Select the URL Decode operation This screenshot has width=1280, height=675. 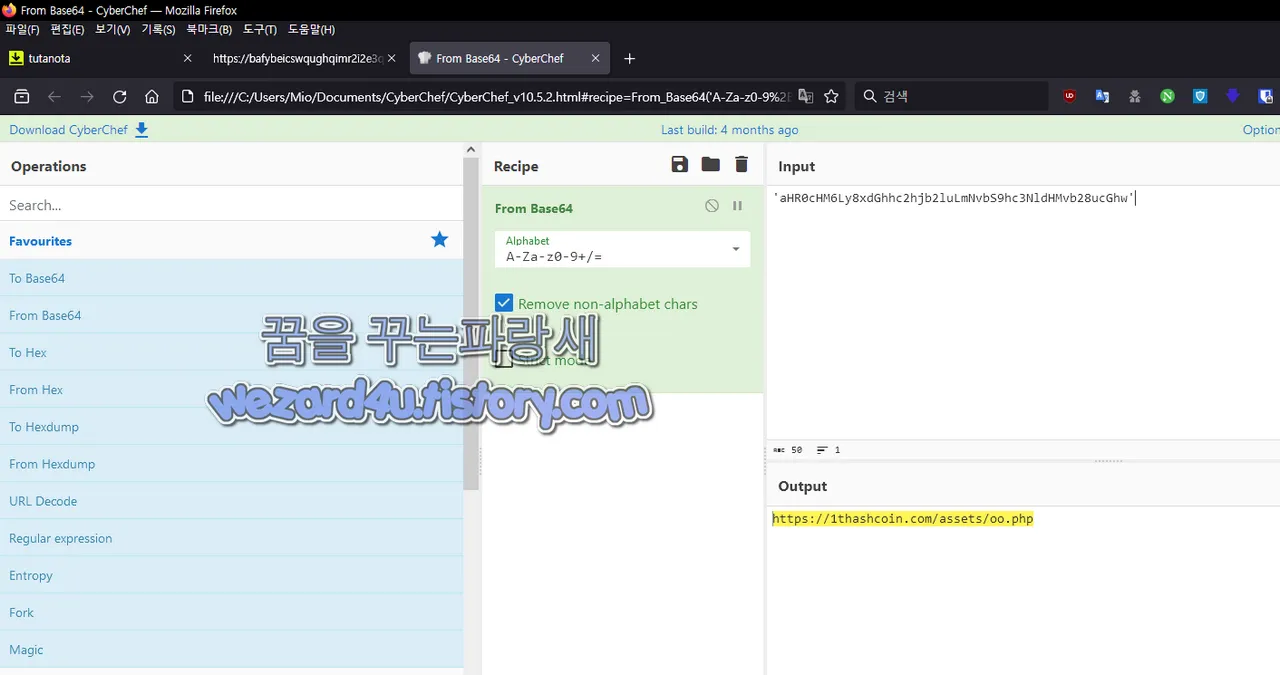pos(231,501)
